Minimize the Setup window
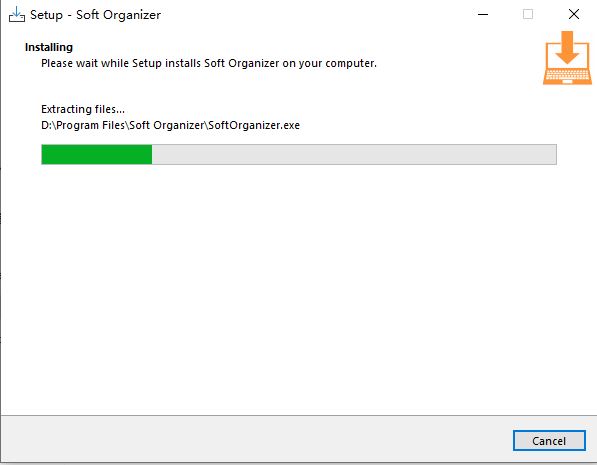 click(x=483, y=14)
